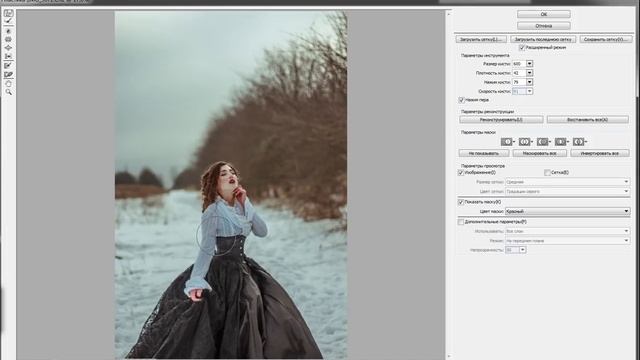Select the Reconstruct tool

pyautogui.click(x=8, y=21)
